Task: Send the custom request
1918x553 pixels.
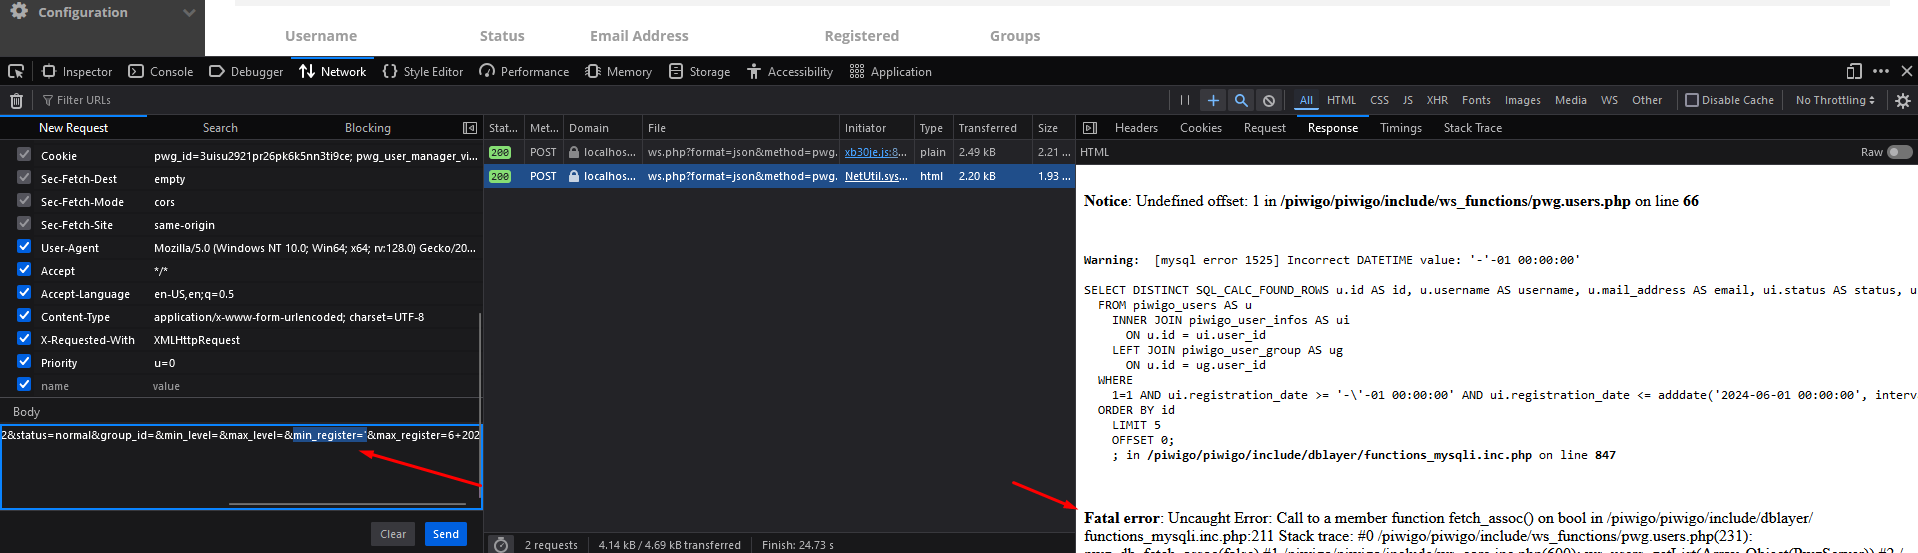Action: (446, 534)
